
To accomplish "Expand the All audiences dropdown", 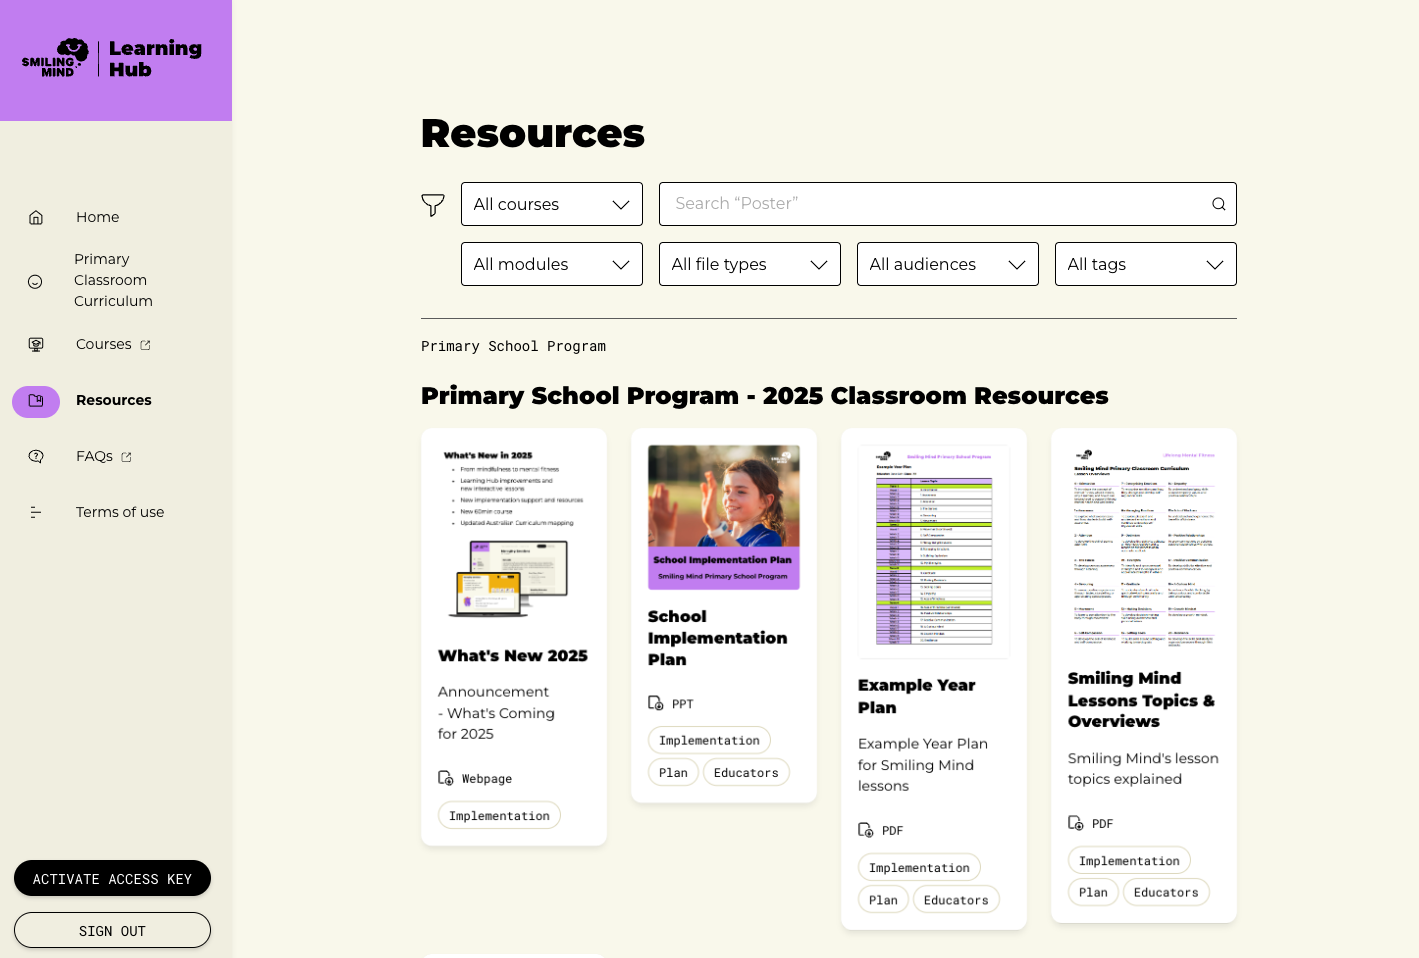I will pyautogui.click(x=948, y=264).
